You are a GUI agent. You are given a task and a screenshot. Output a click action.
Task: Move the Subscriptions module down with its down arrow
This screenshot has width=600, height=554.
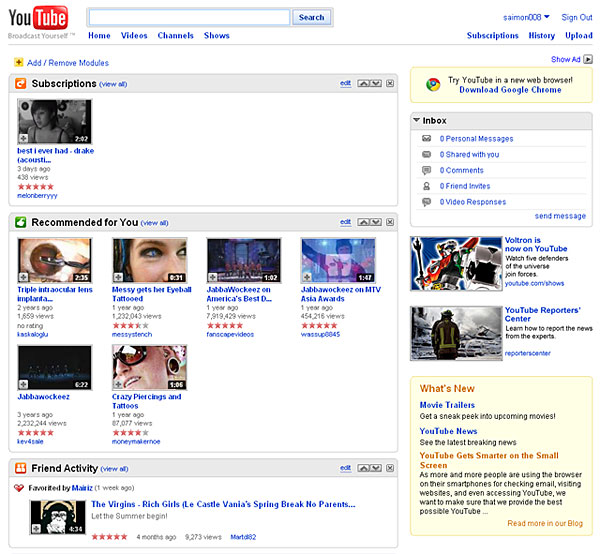pyautogui.click(x=376, y=83)
